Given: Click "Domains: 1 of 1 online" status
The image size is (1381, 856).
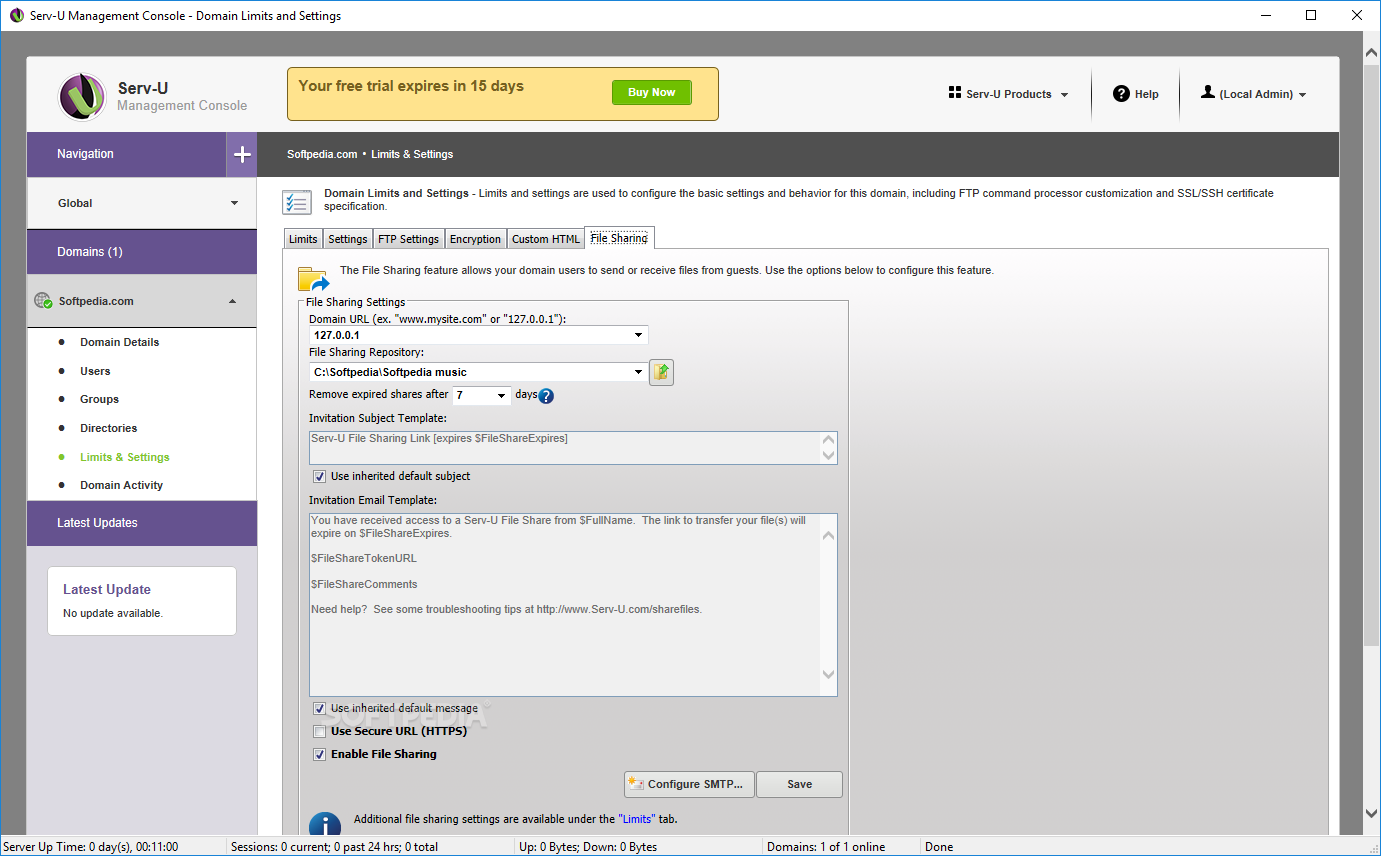Looking at the screenshot, I should coord(826,847).
